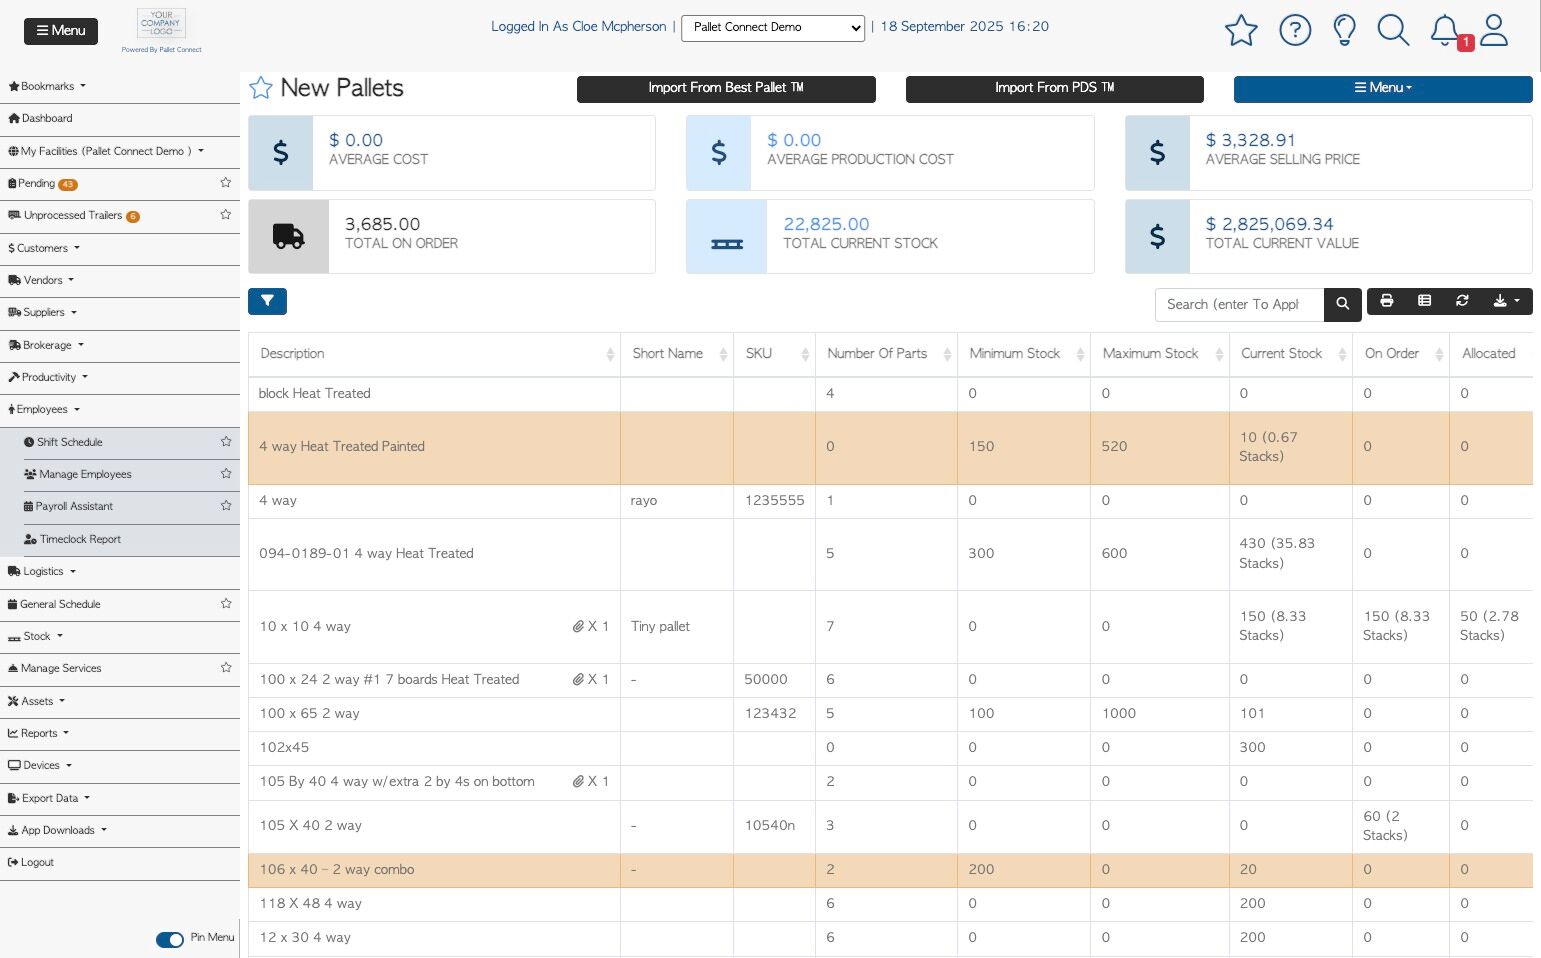
Task: Collapse the Employees sidebar section
Action: 43,409
